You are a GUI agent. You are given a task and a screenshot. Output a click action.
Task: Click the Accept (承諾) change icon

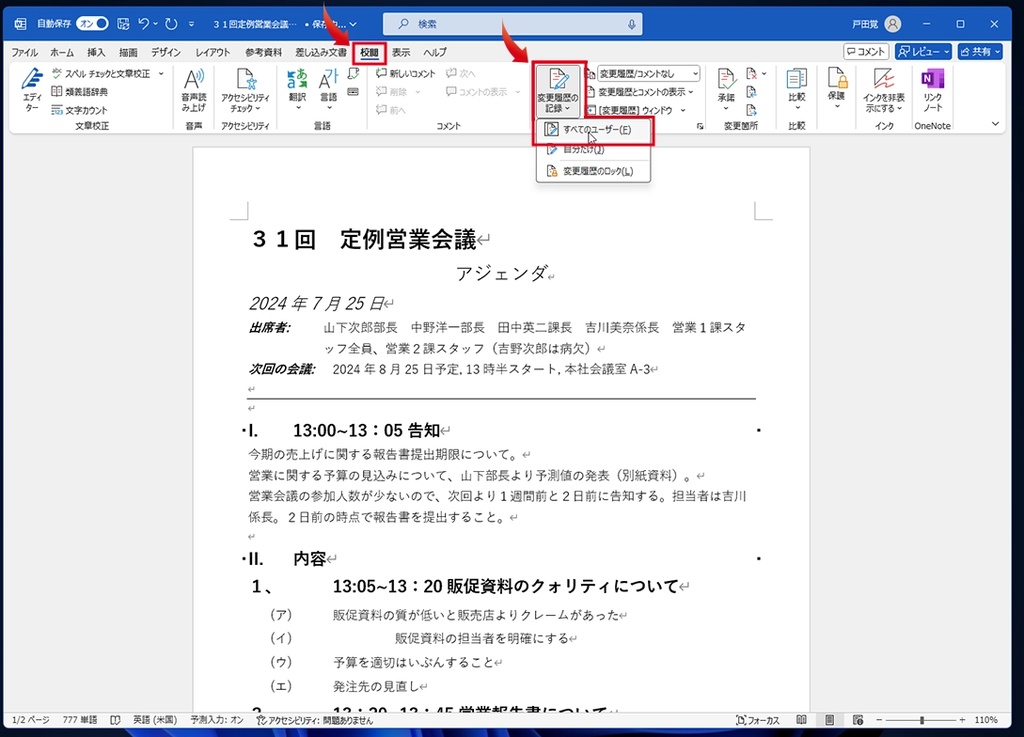[x=726, y=80]
